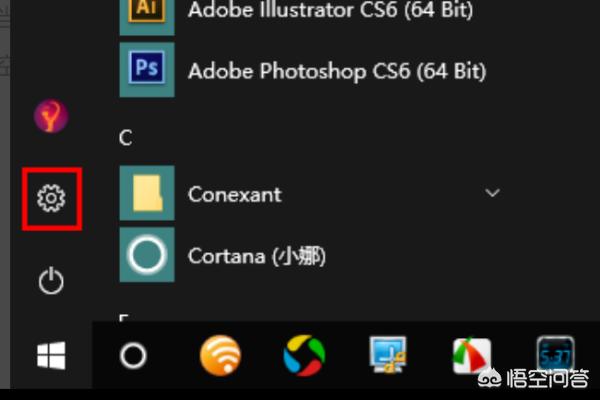Launch Adobe Illustrator CS6 (64 Bit)

pyautogui.click(x=331, y=10)
